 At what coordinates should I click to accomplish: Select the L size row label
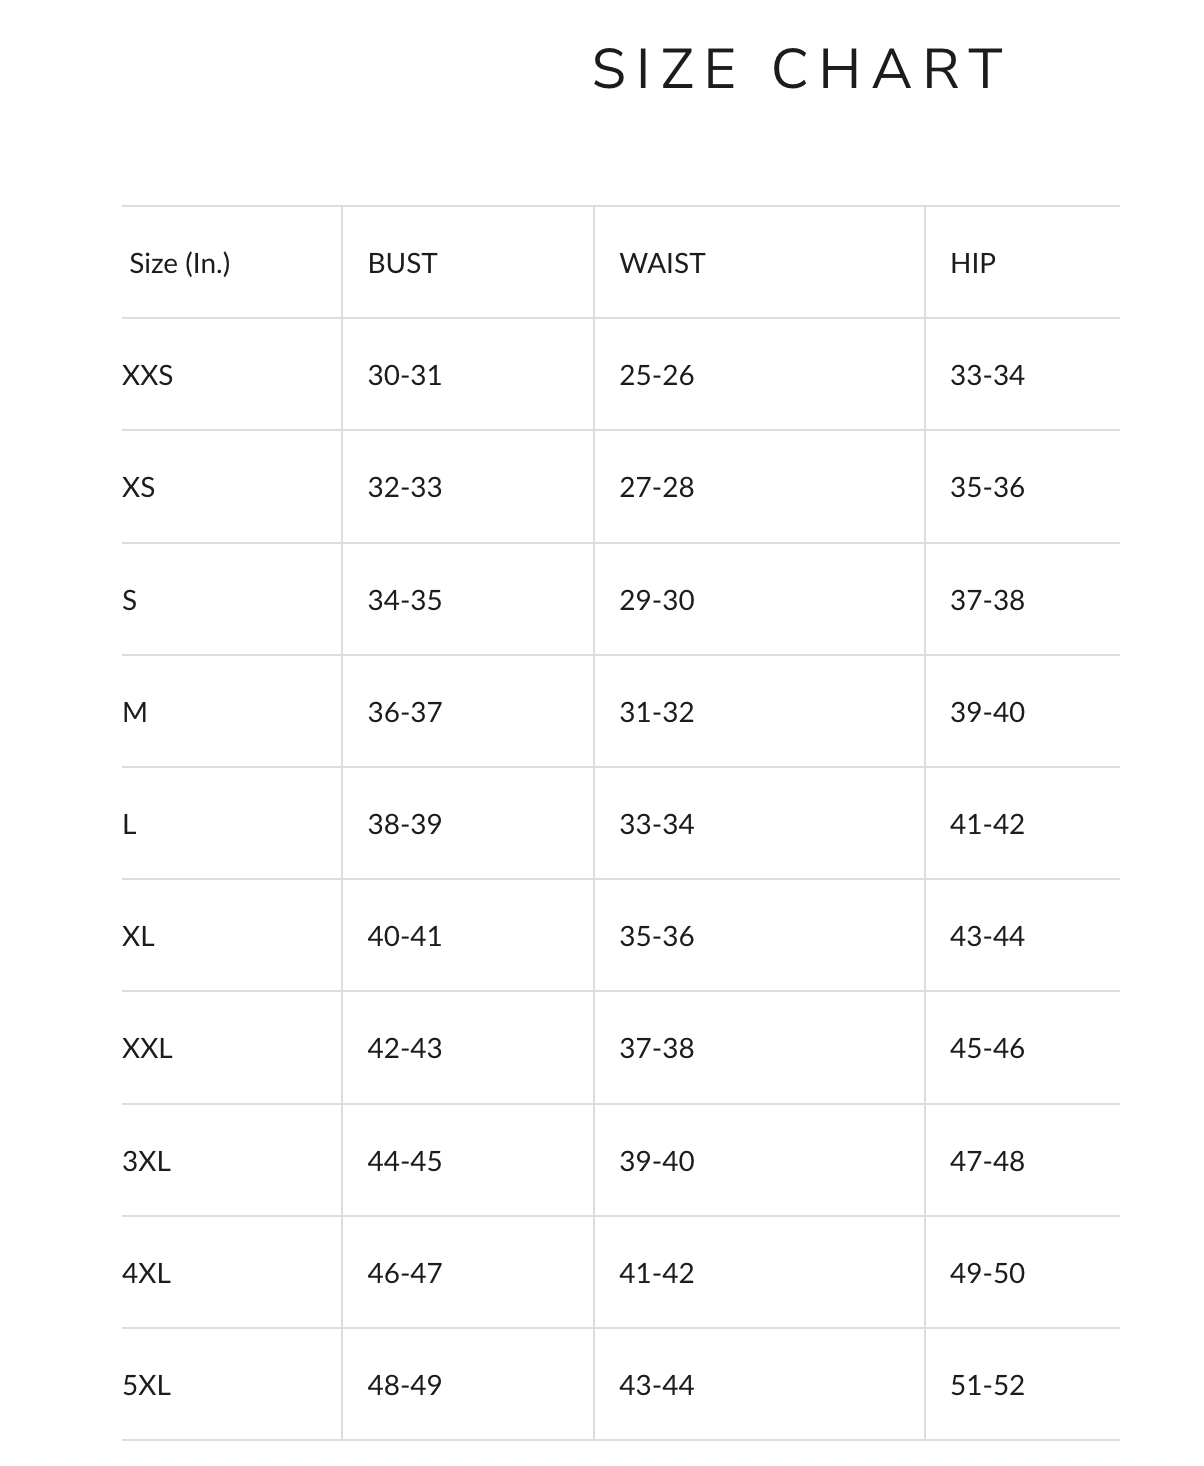pyautogui.click(x=129, y=824)
